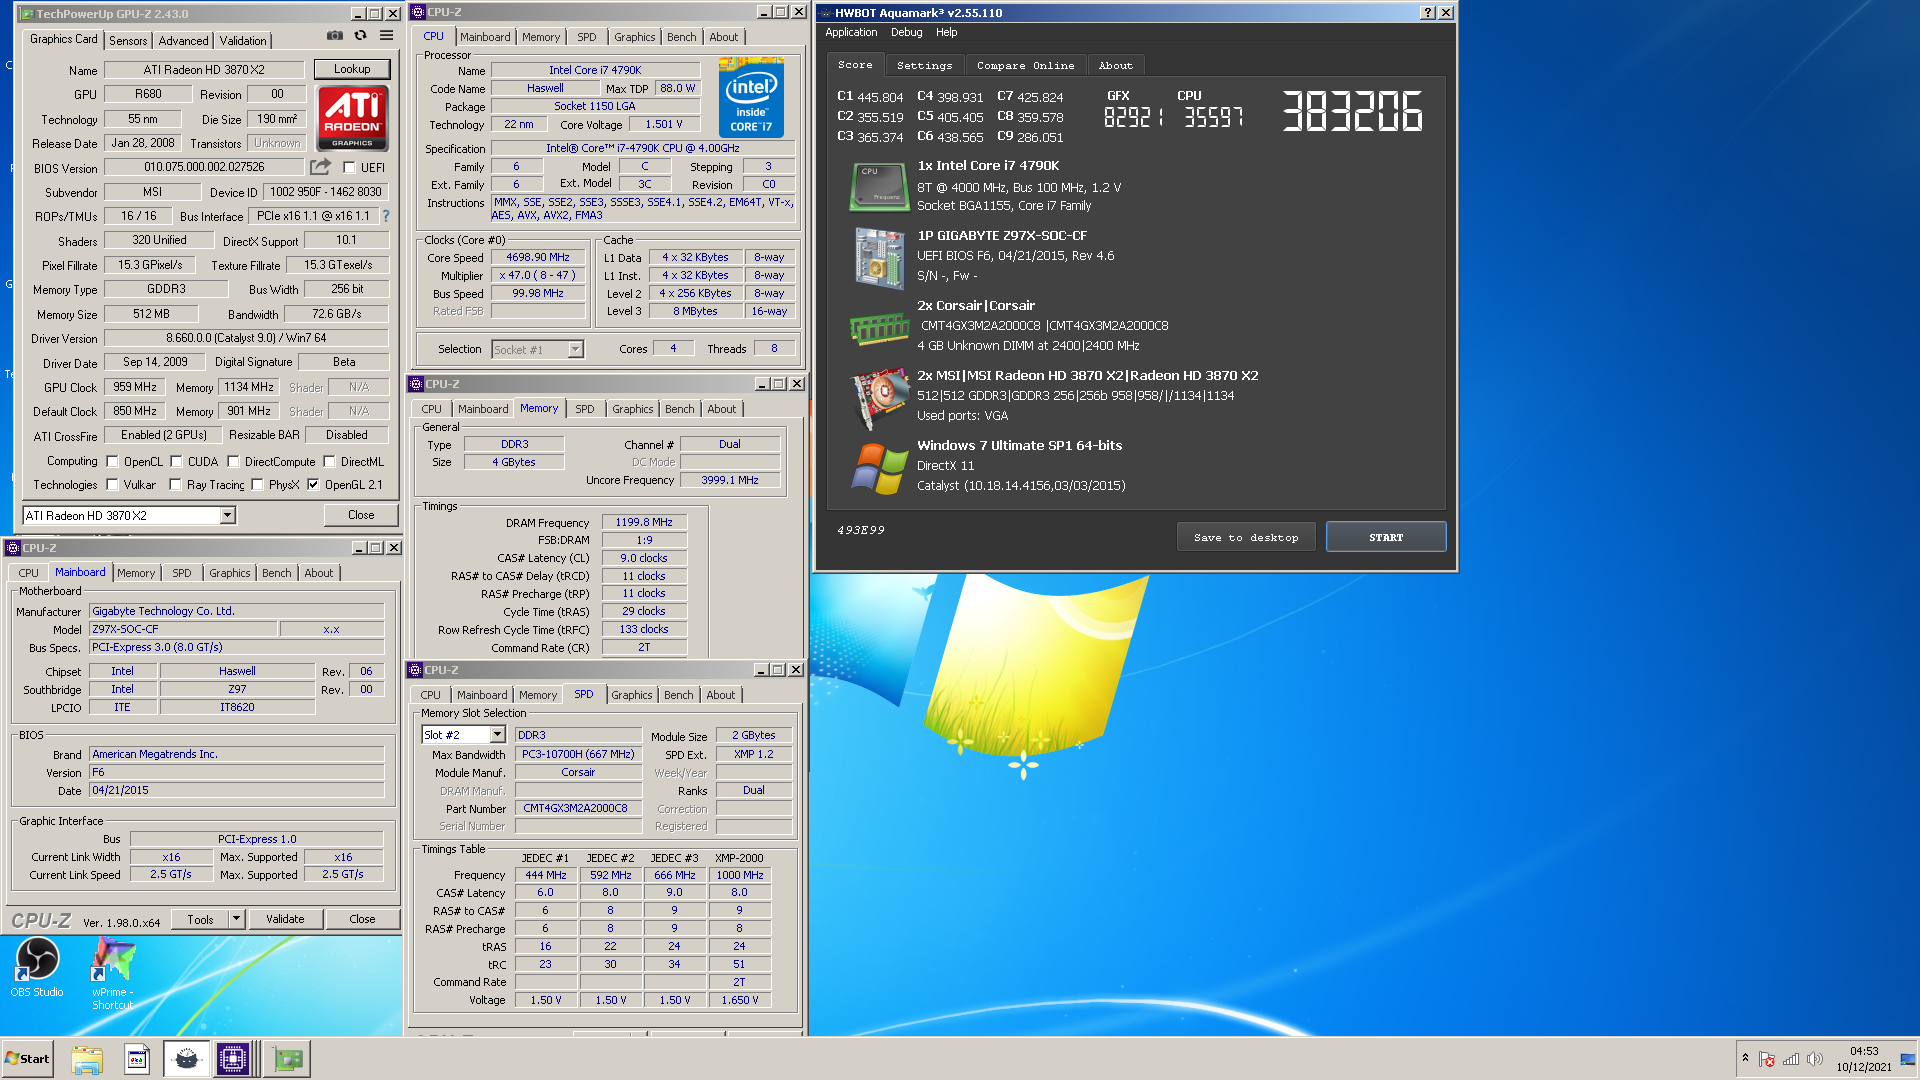Take GPU-Z screenshot with camera icon
Screen dimensions: 1920x1080
335,36
